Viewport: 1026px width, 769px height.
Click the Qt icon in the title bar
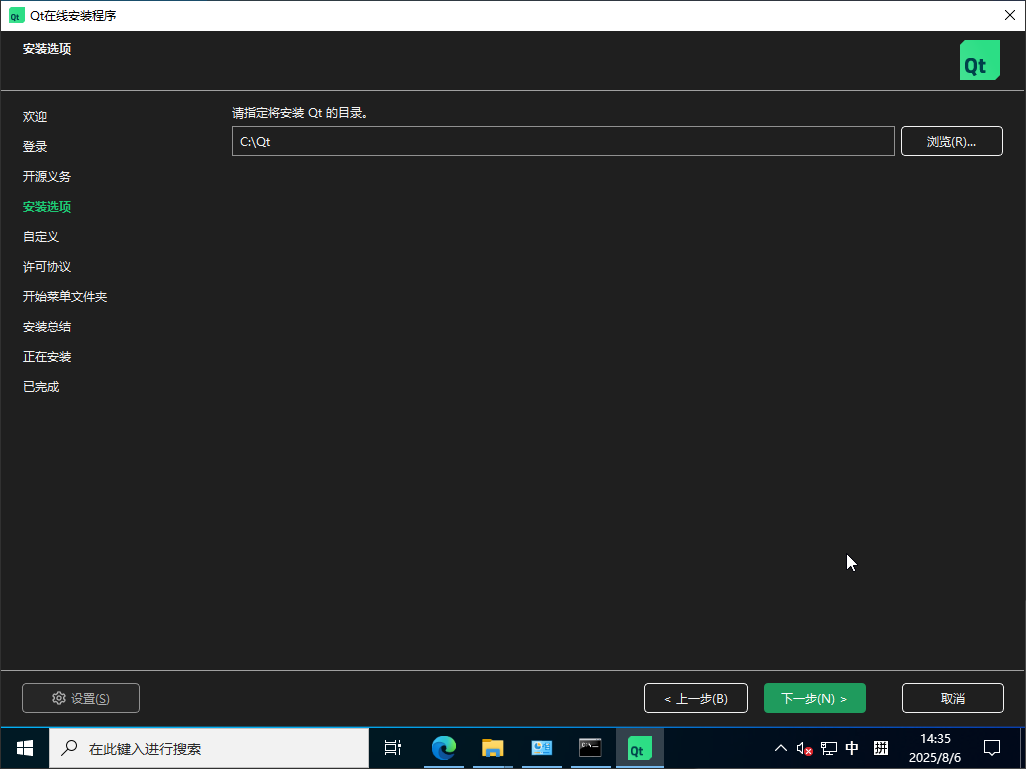point(16,16)
